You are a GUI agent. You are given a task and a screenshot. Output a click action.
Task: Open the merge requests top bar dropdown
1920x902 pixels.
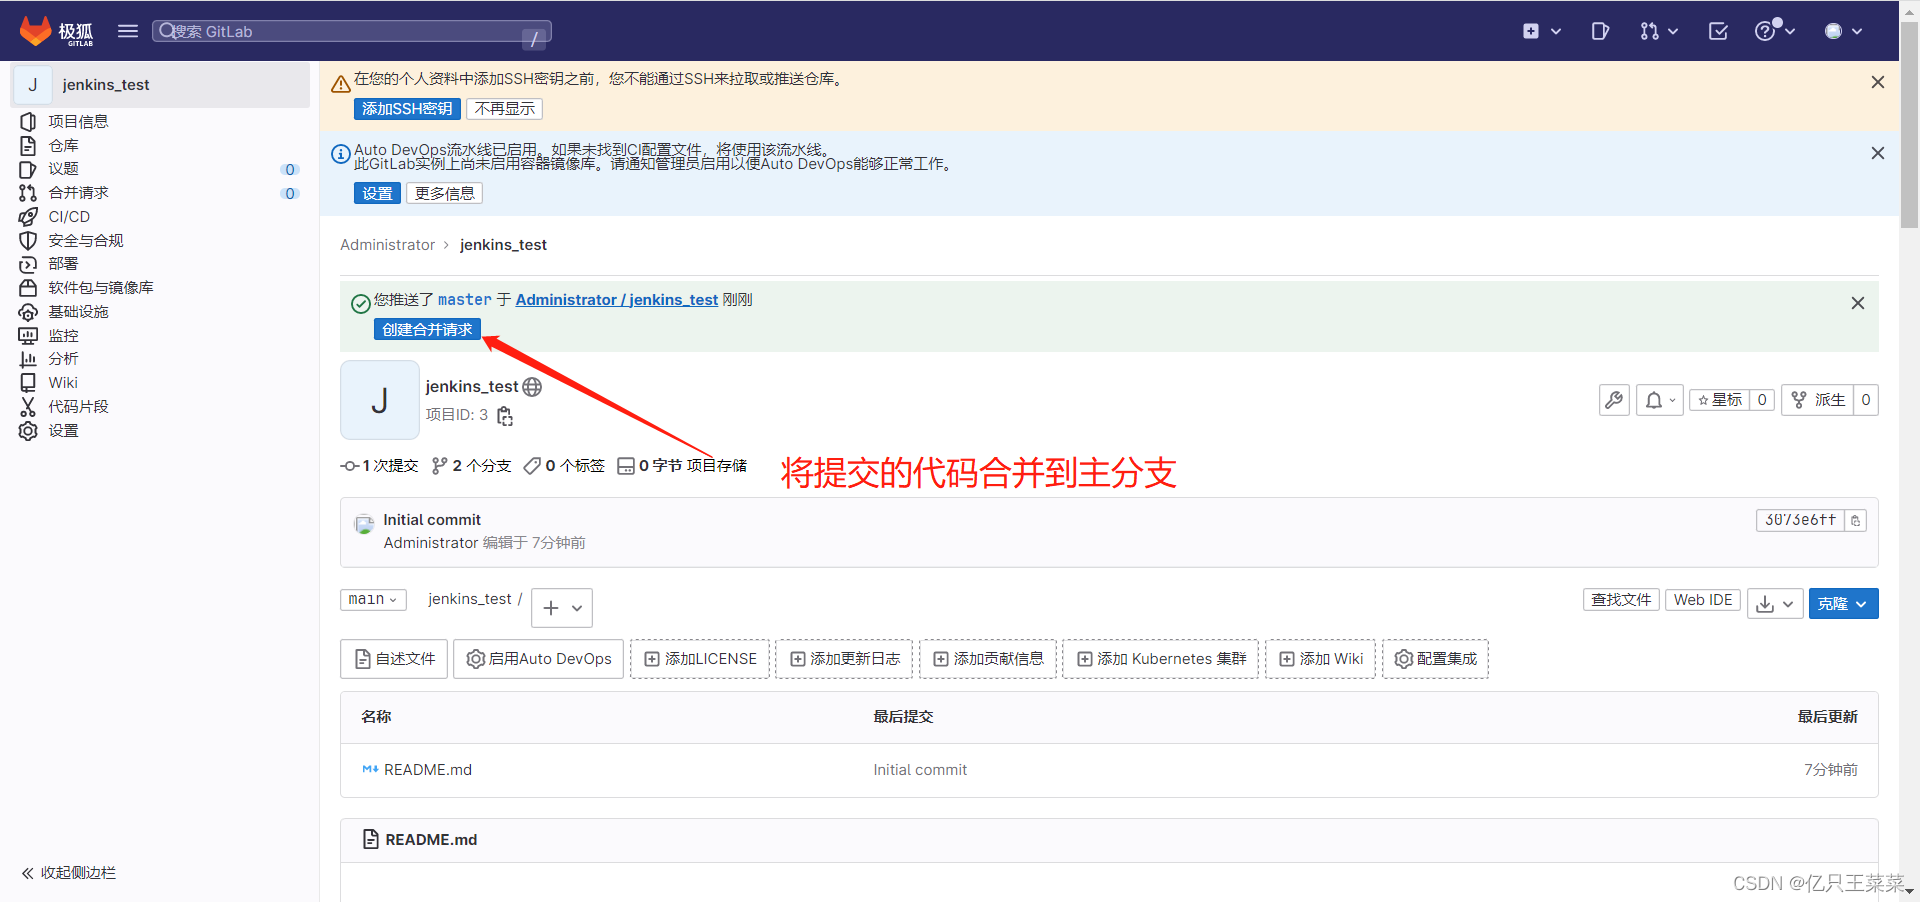tap(1658, 31)
